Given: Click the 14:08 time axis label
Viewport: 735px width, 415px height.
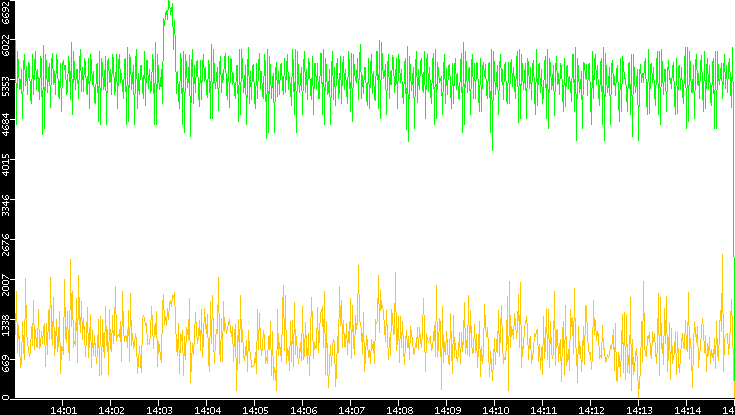Looking at the screenshot, I should pos(398,410).
